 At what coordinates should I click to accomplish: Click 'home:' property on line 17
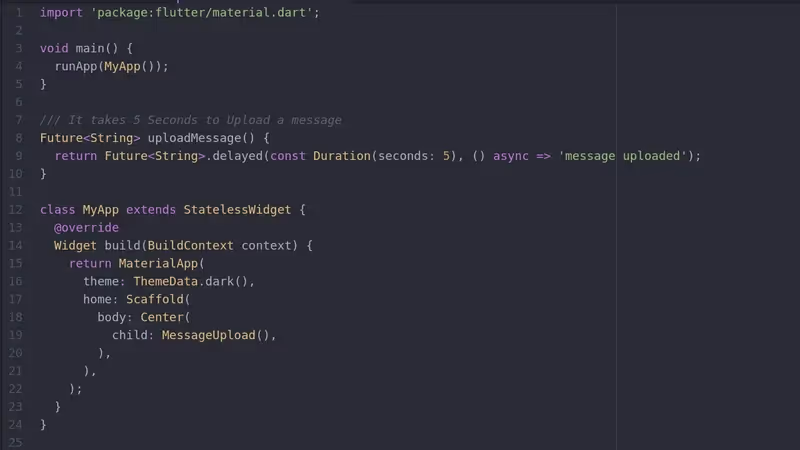tap(101, 299)
